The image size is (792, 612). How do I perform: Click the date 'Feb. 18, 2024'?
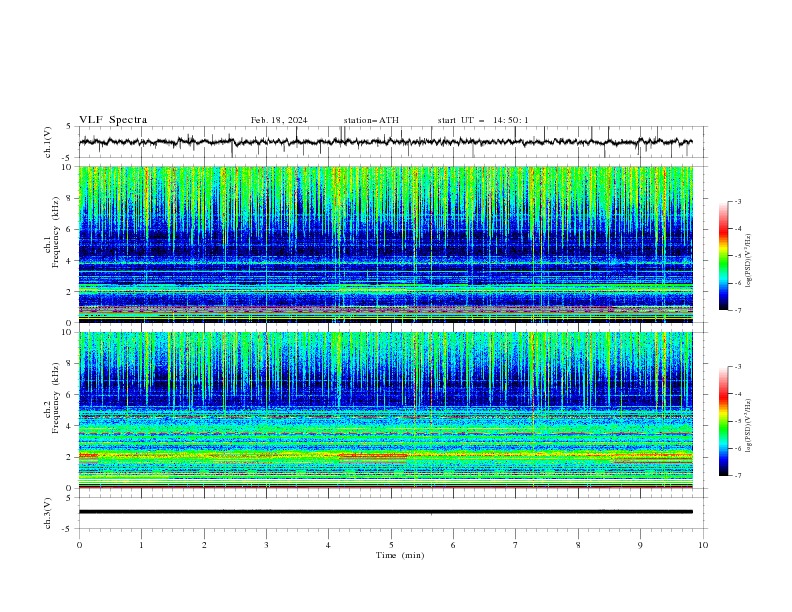point(279,120)
